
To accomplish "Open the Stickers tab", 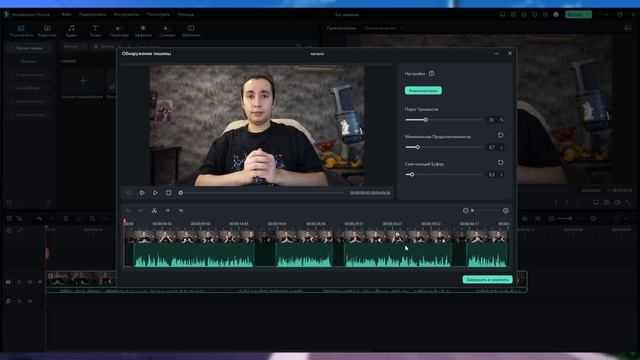I will pyautogui.click(x=167, y=31).
